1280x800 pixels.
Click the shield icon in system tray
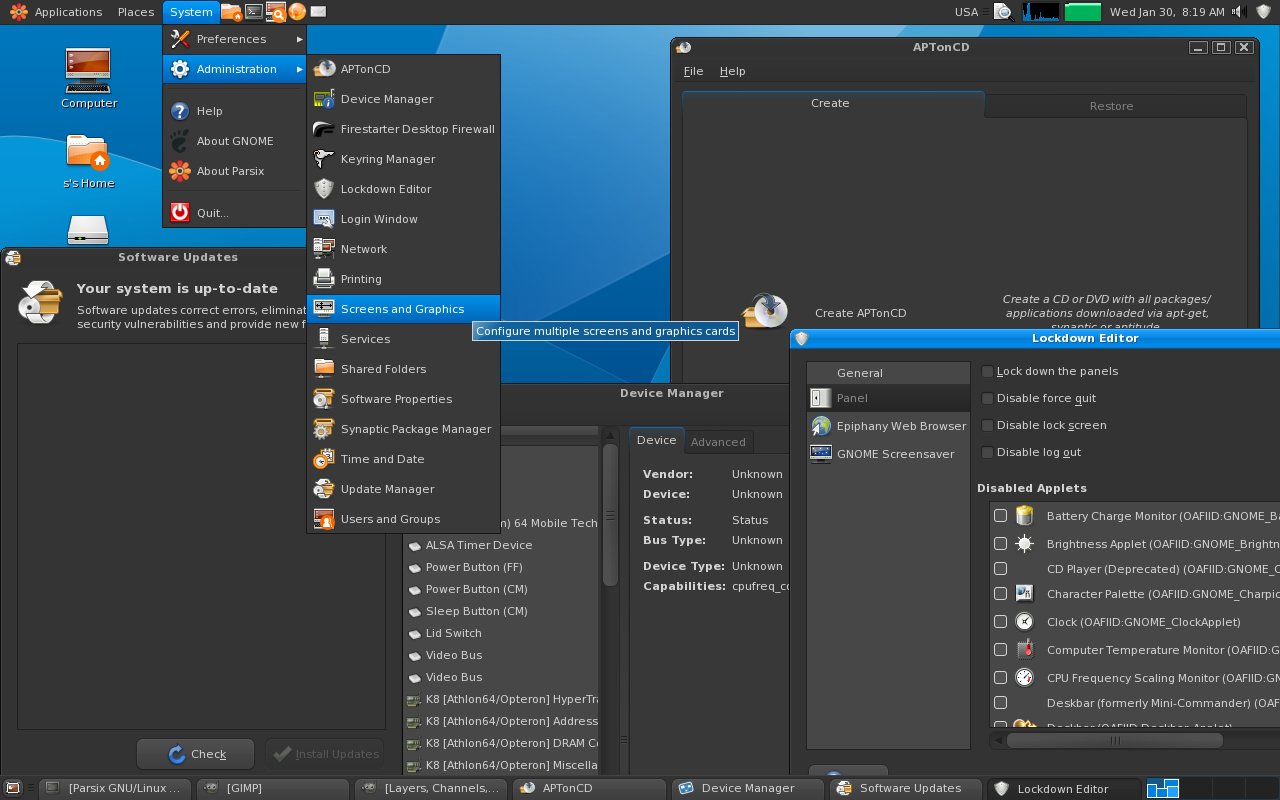tap(1265, 12)
